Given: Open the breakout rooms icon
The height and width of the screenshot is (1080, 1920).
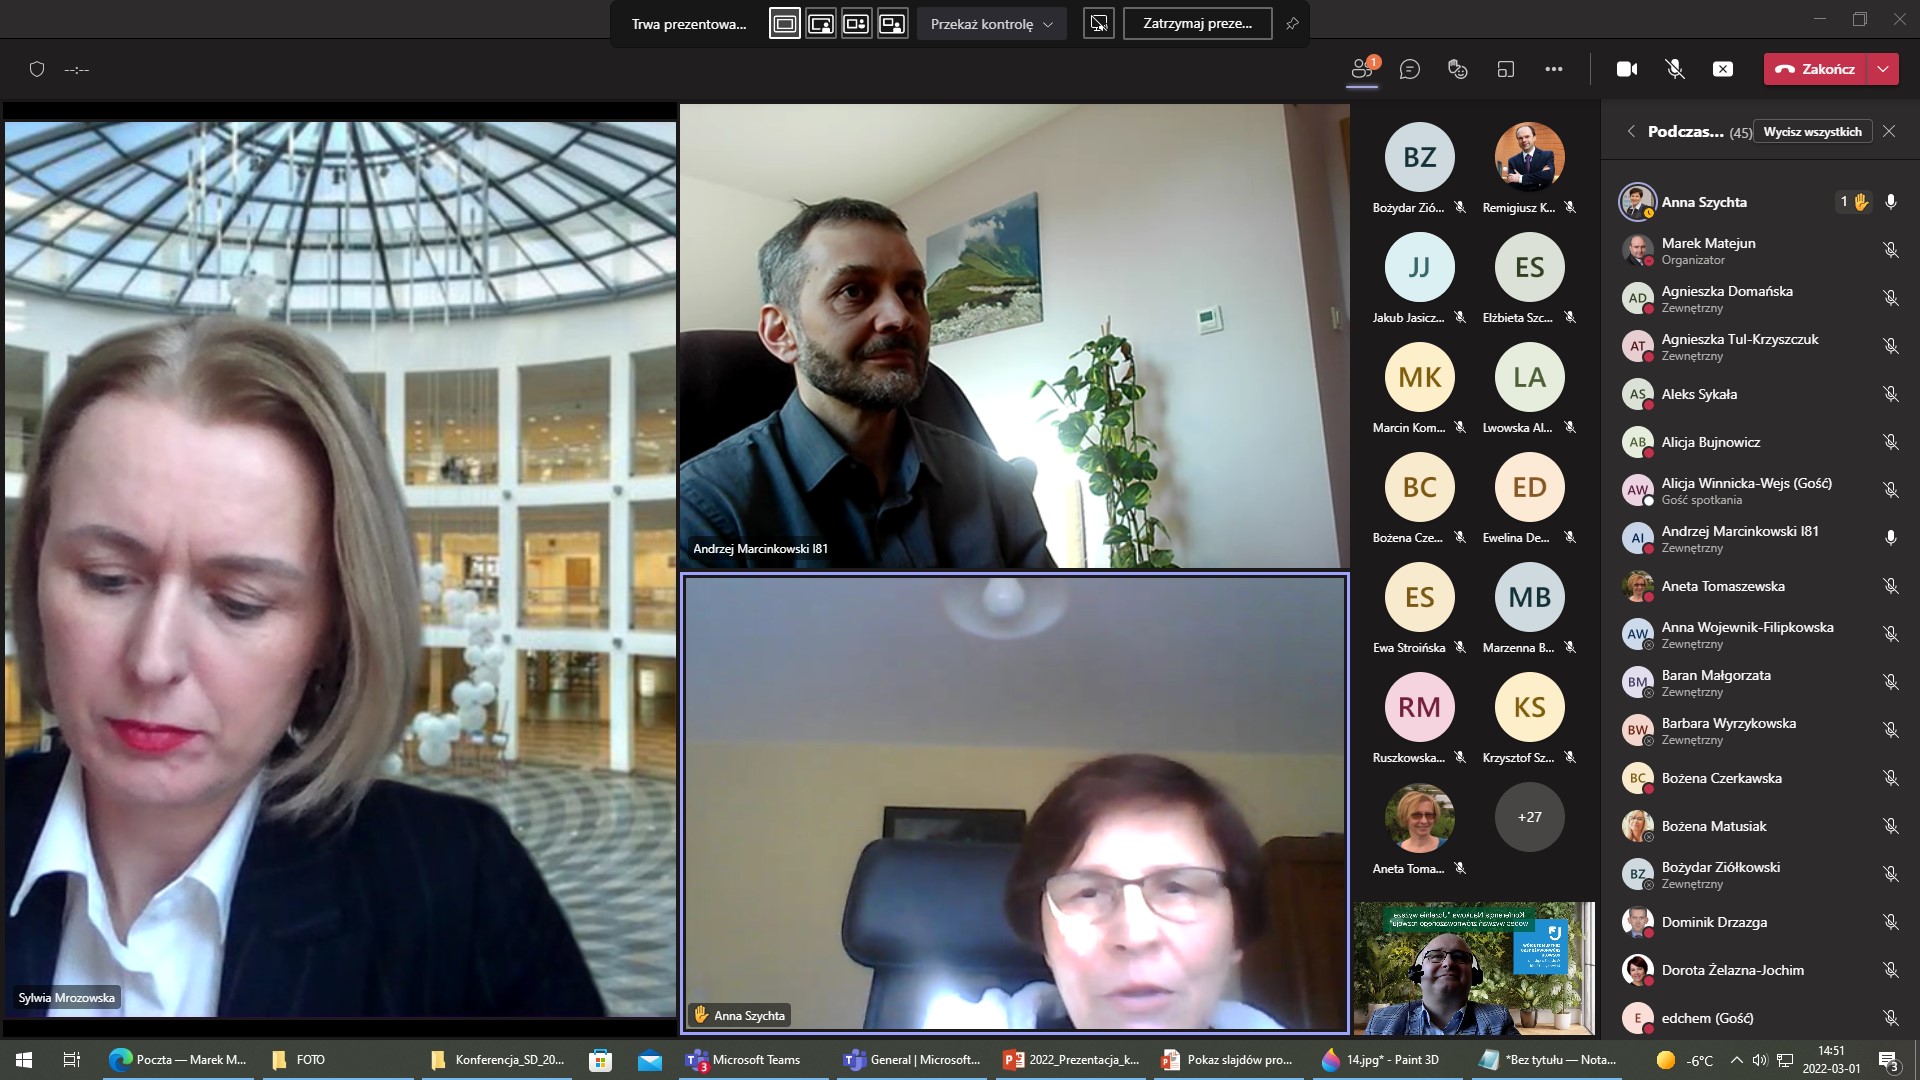Looking at the screenshot, I should pyautogui.click(x=1506, y=69).
